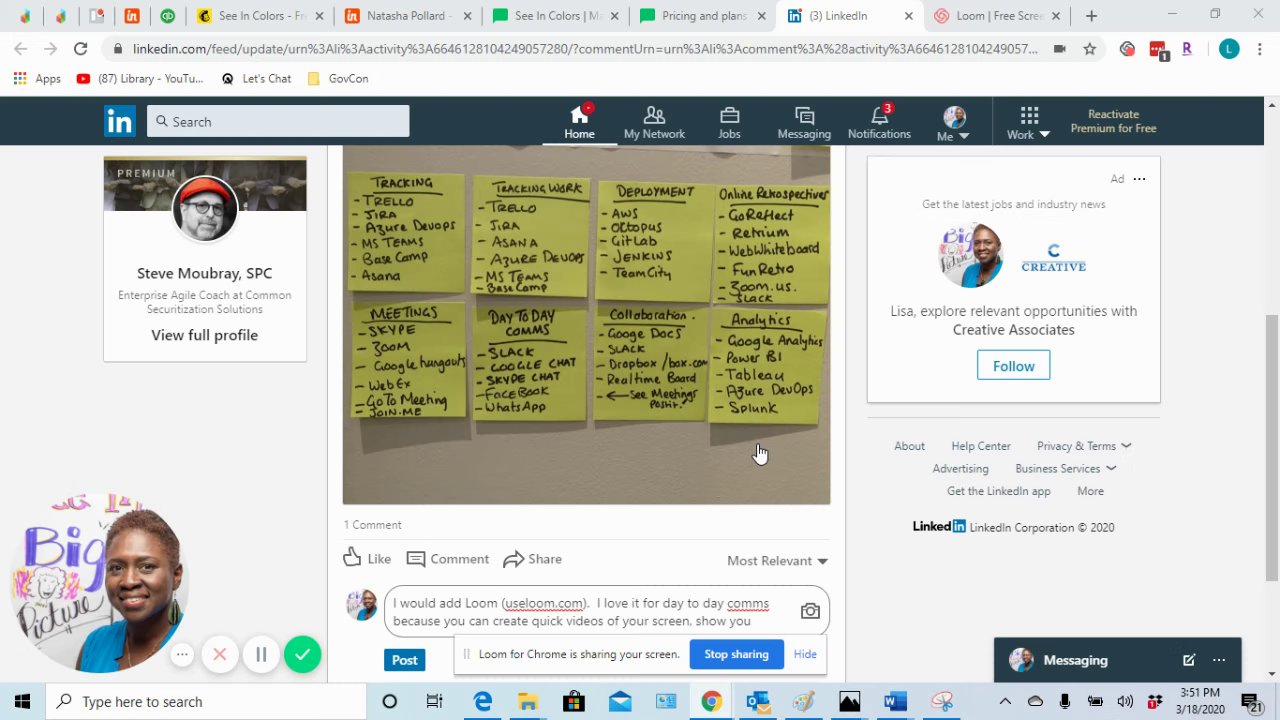Image resolution: width=1280 pixels, height=720 pixels.
Task: Click in LinkedIn search box
Action: point(278,121)
